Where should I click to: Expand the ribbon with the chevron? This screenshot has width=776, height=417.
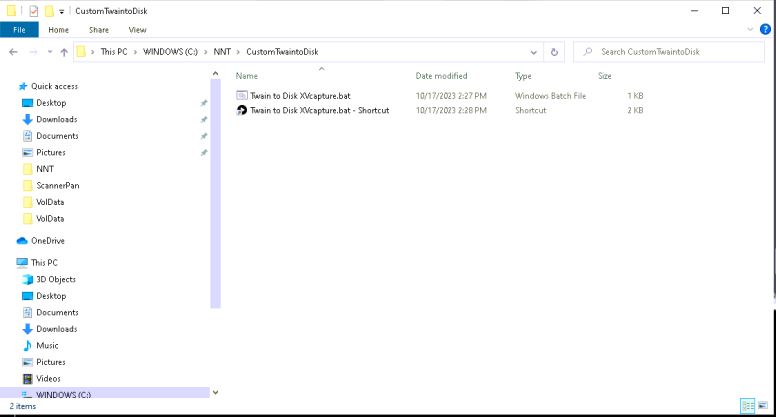coord(750,30)
